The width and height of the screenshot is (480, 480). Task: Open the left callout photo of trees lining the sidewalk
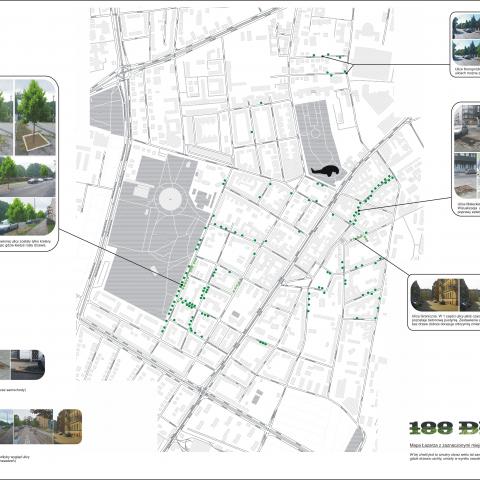(x=28, y=217)
